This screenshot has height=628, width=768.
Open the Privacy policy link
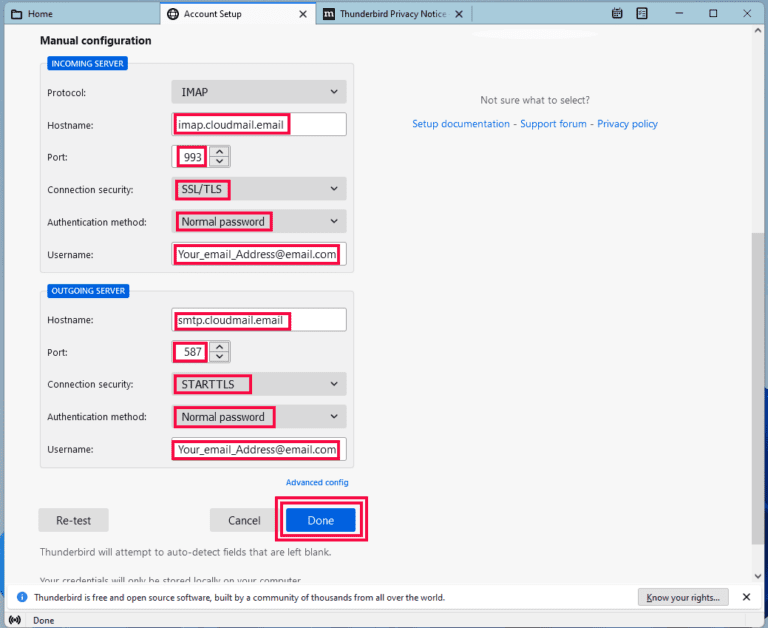[x=627, y=124]
